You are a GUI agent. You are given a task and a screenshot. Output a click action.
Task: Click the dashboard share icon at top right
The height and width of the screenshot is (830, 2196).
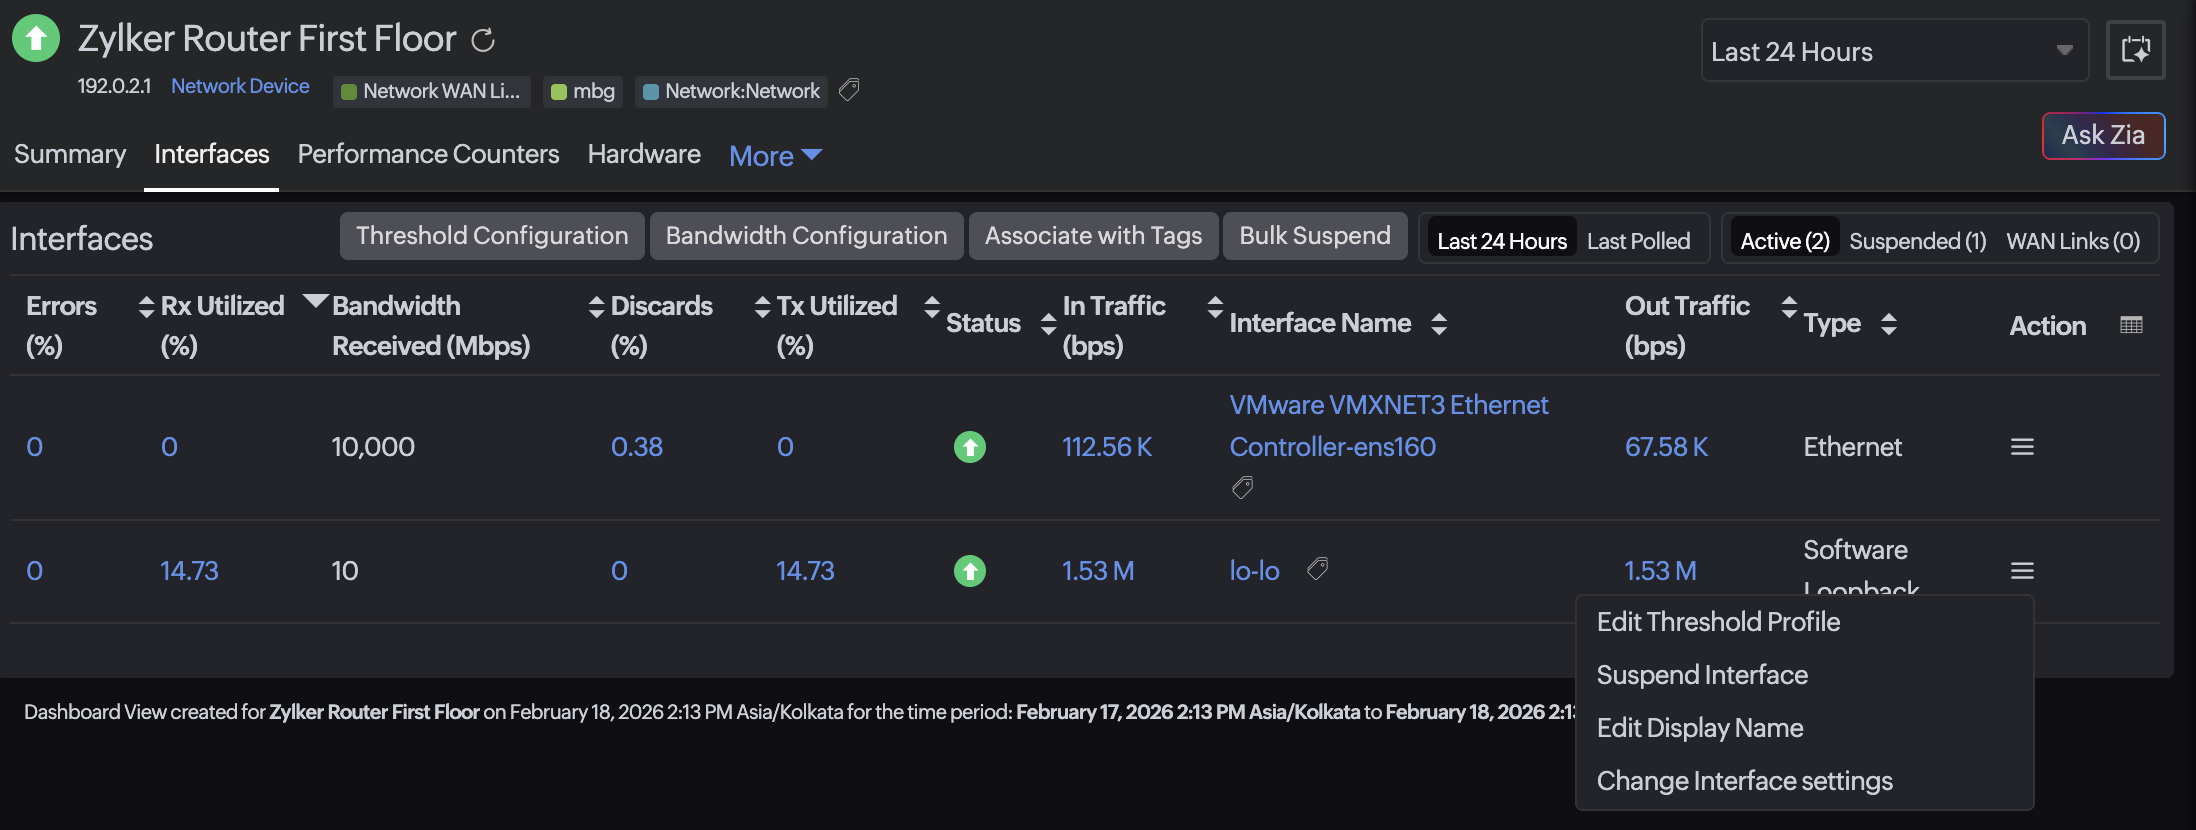(x=2135, y=50)
